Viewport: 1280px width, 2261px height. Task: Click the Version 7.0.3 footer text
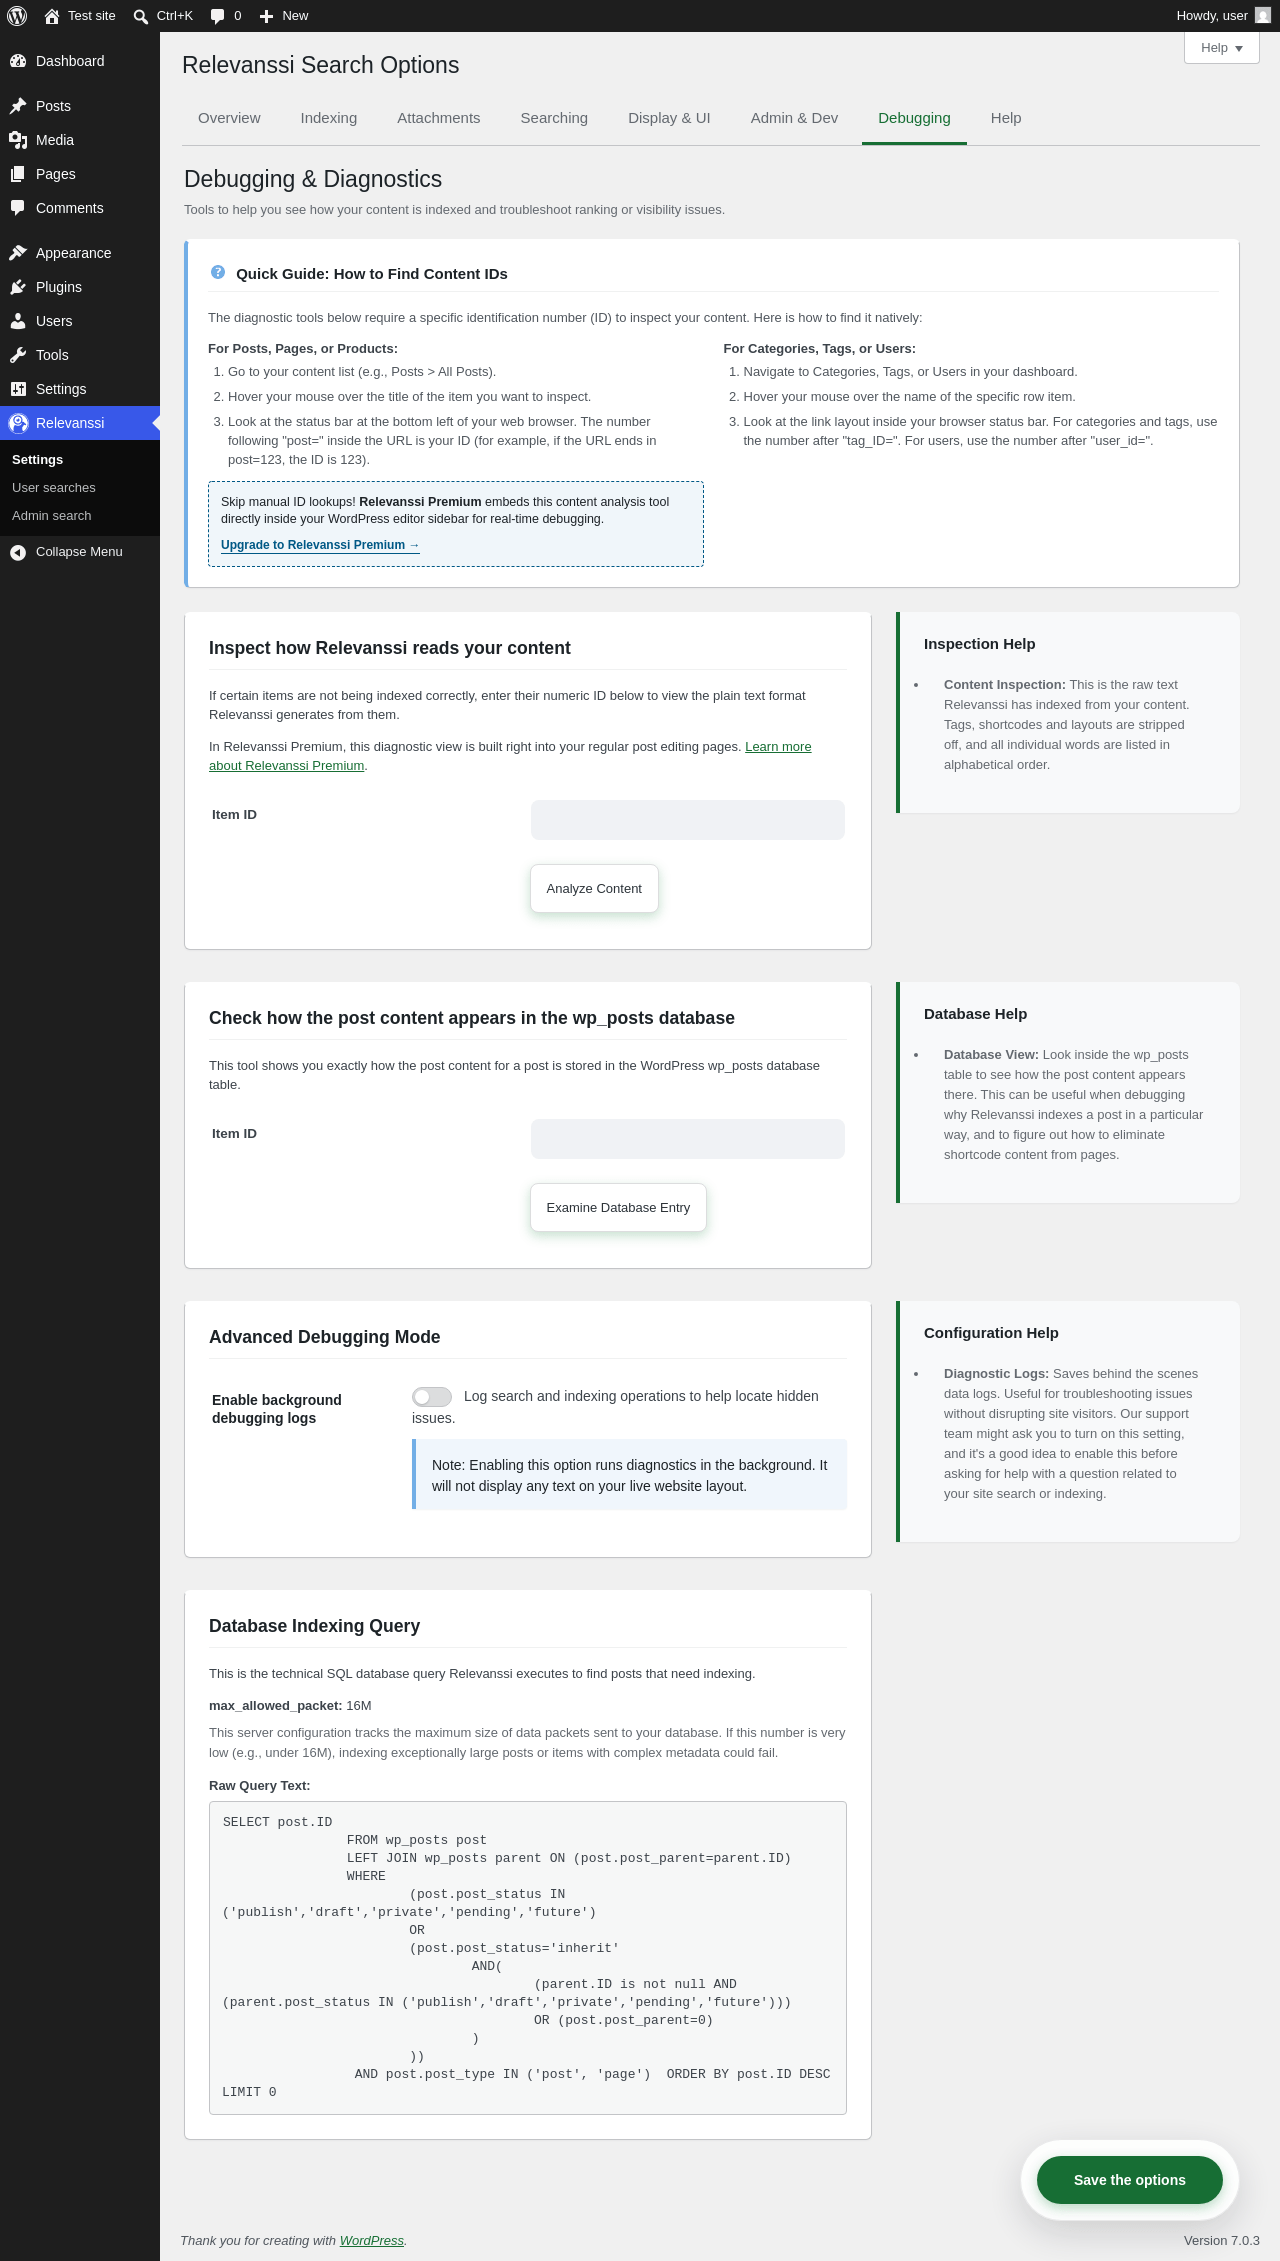[x=1221, y=2241]
